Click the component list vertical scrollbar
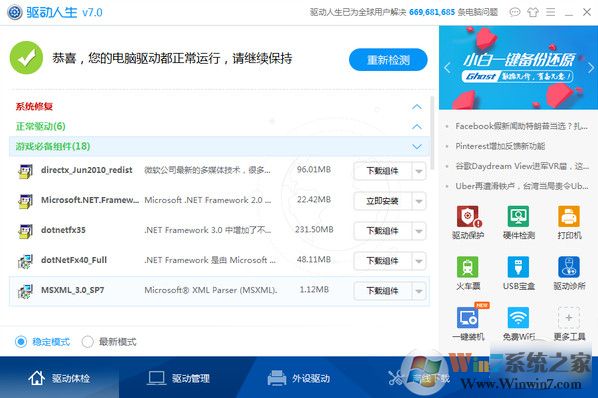Viewport: 598px width, 398px height. 432,133
